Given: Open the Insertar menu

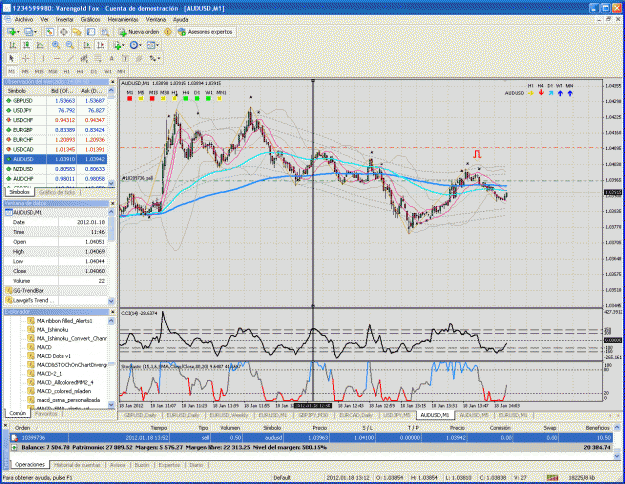Looking at the screenshot, I should click(65, 20).
